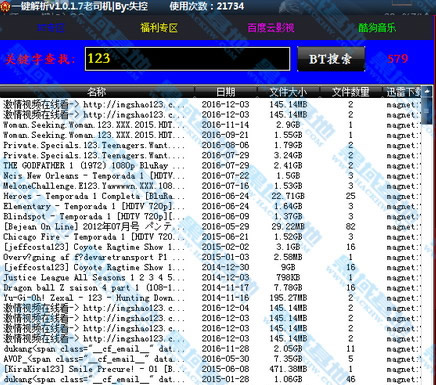The width and height of the screenshot is (436, 385).
Task: Select the [Bejean On Line] 2012年07月号 row
Action: pyautogui.click(x=211, y=227)
